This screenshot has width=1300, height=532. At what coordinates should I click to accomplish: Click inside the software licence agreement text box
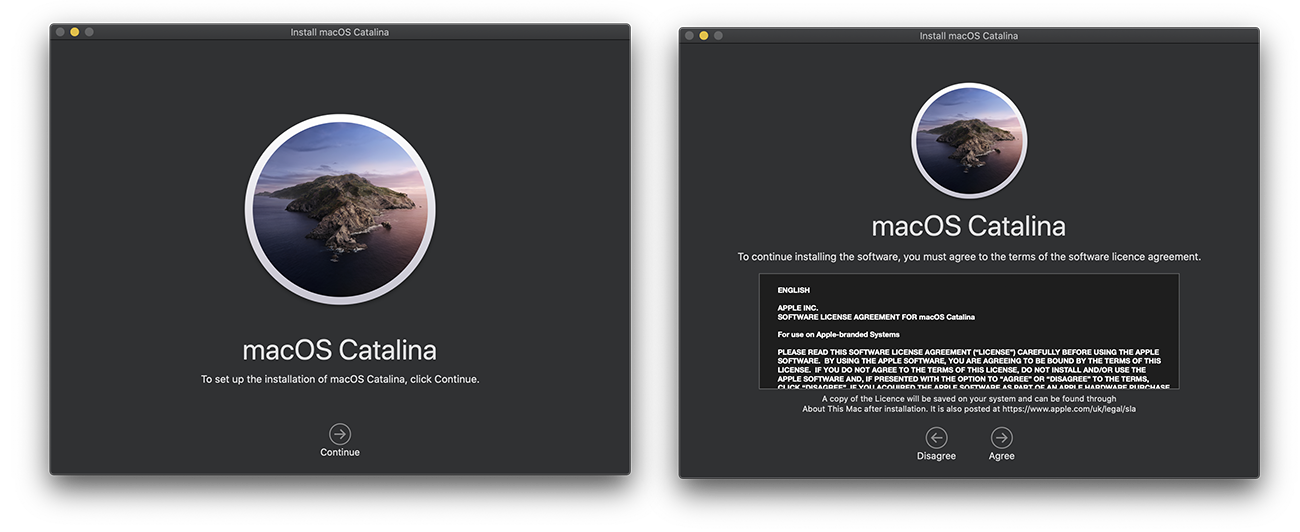(x=968, y=330)
